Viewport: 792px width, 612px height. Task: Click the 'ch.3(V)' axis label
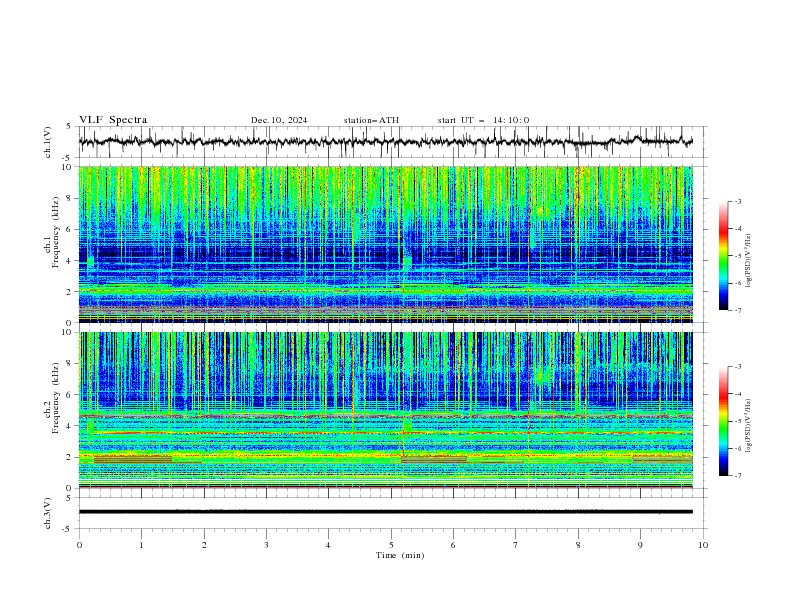(48, 513)
